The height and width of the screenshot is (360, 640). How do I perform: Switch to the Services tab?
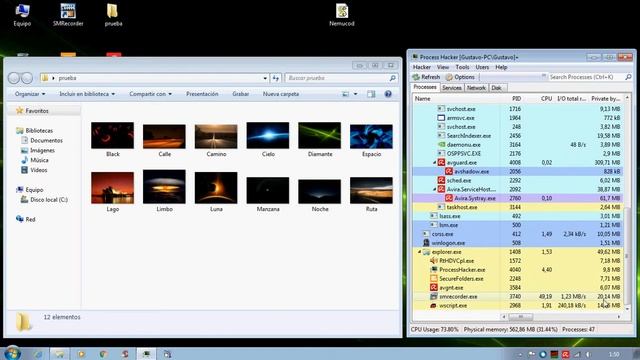(451, 88)
